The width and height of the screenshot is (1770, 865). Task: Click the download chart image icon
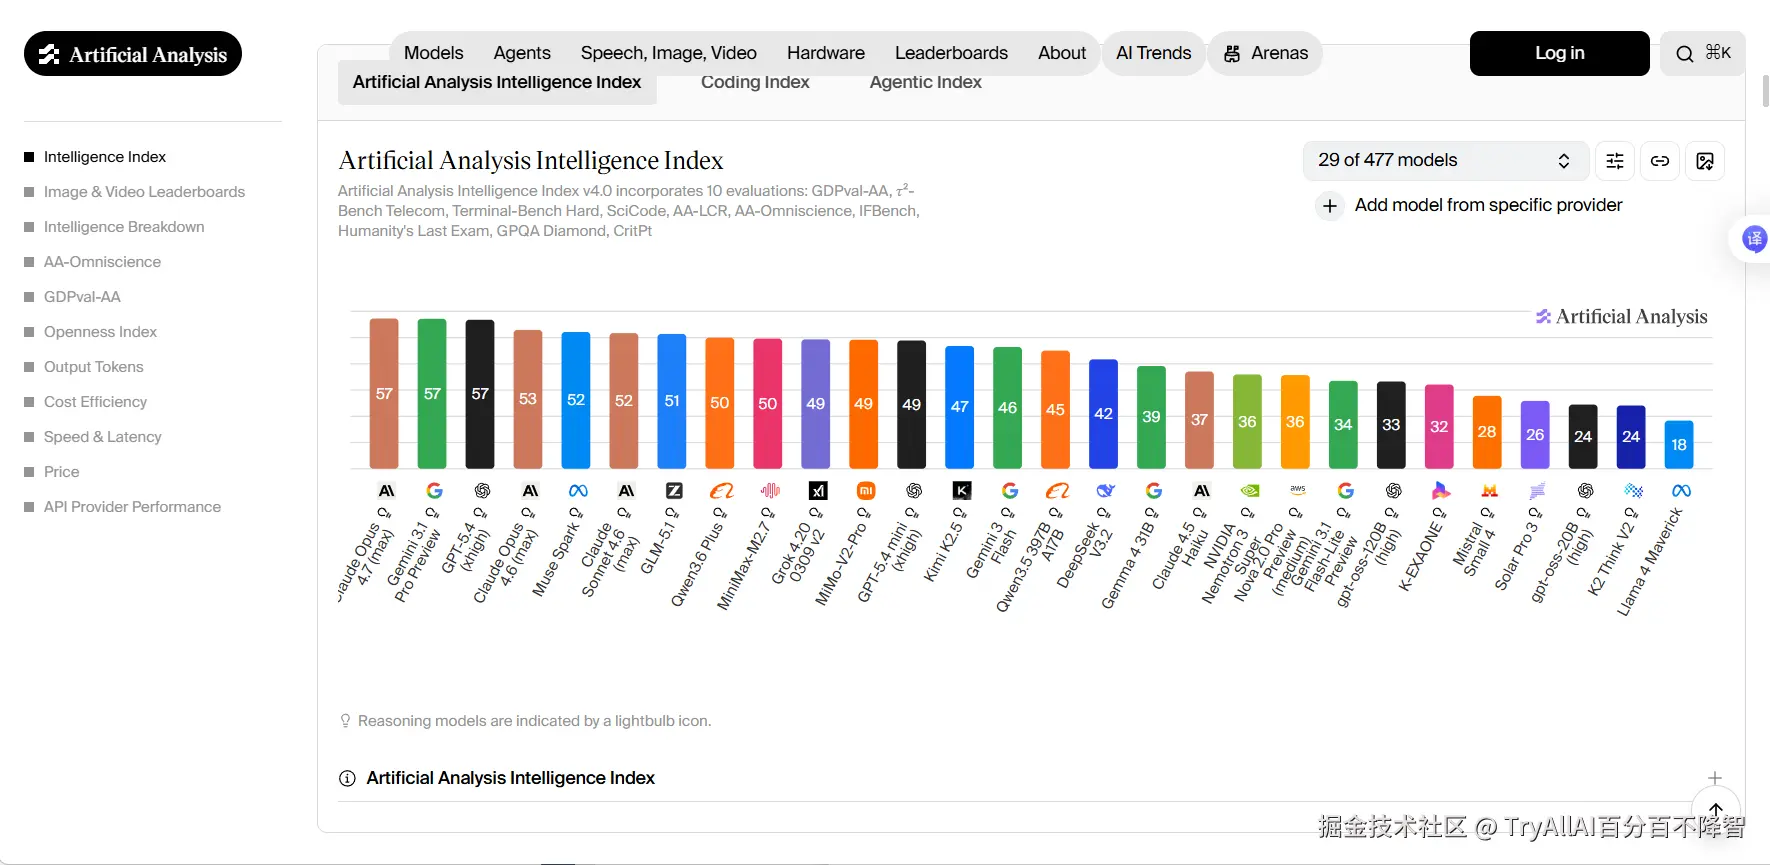pyautogui.click(x=1705, y=161)
